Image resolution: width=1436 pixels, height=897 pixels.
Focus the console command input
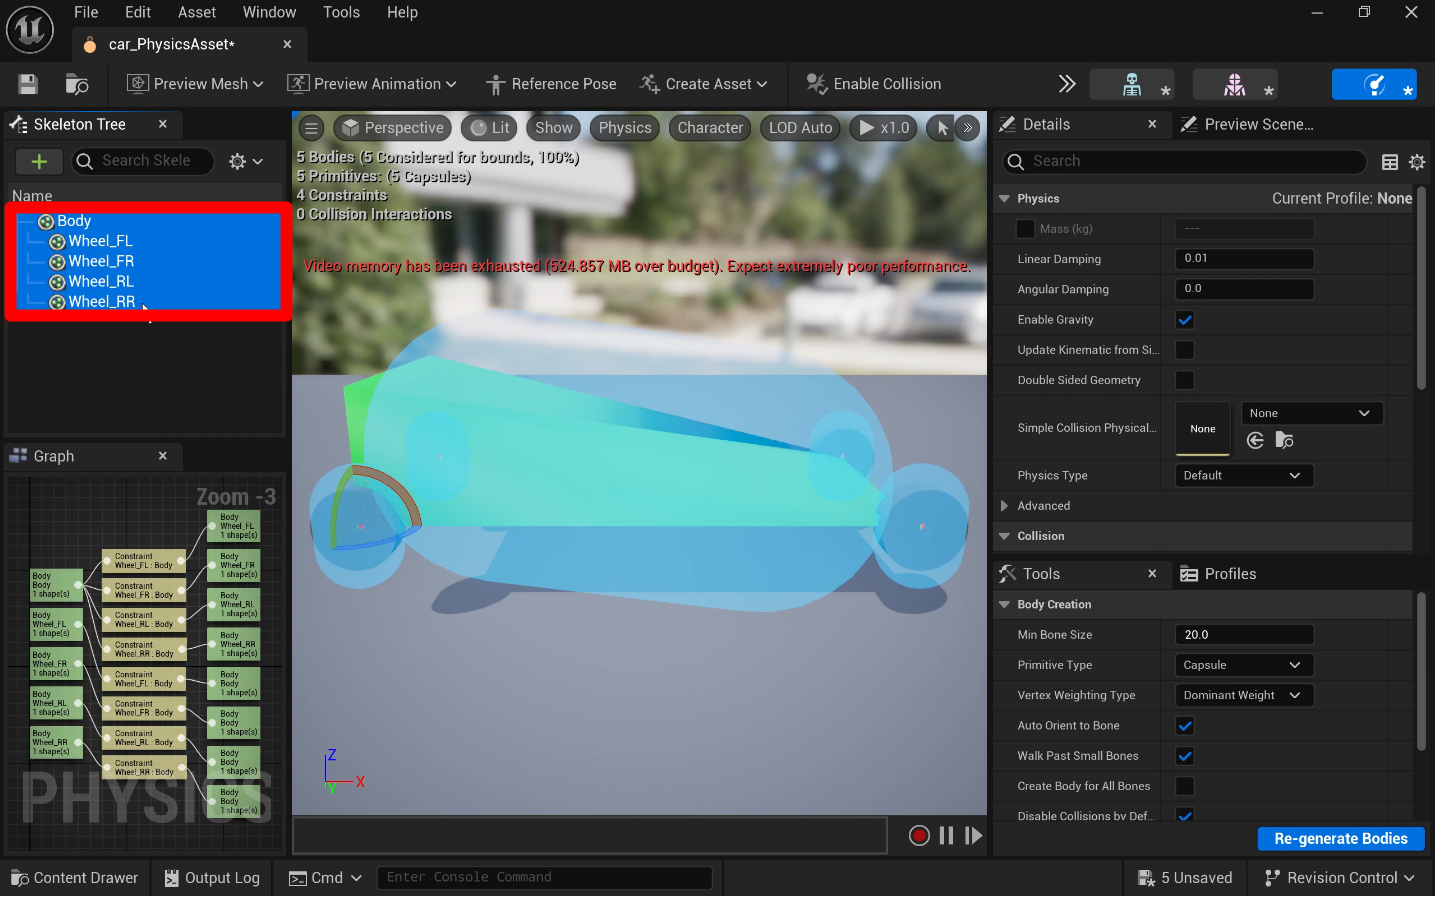[544, 878]
